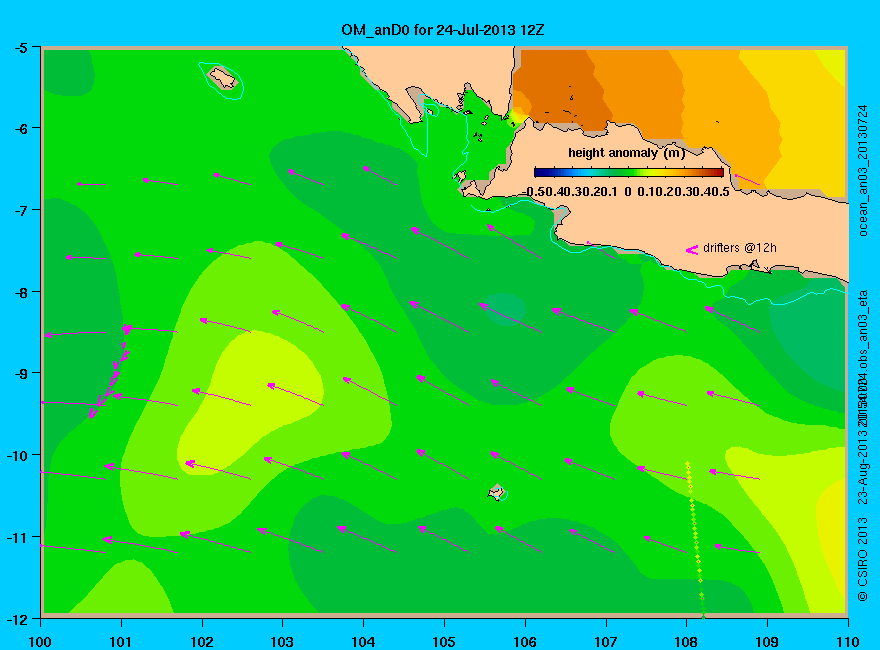Click the x-axis tick label '105'

coord(444,642)
